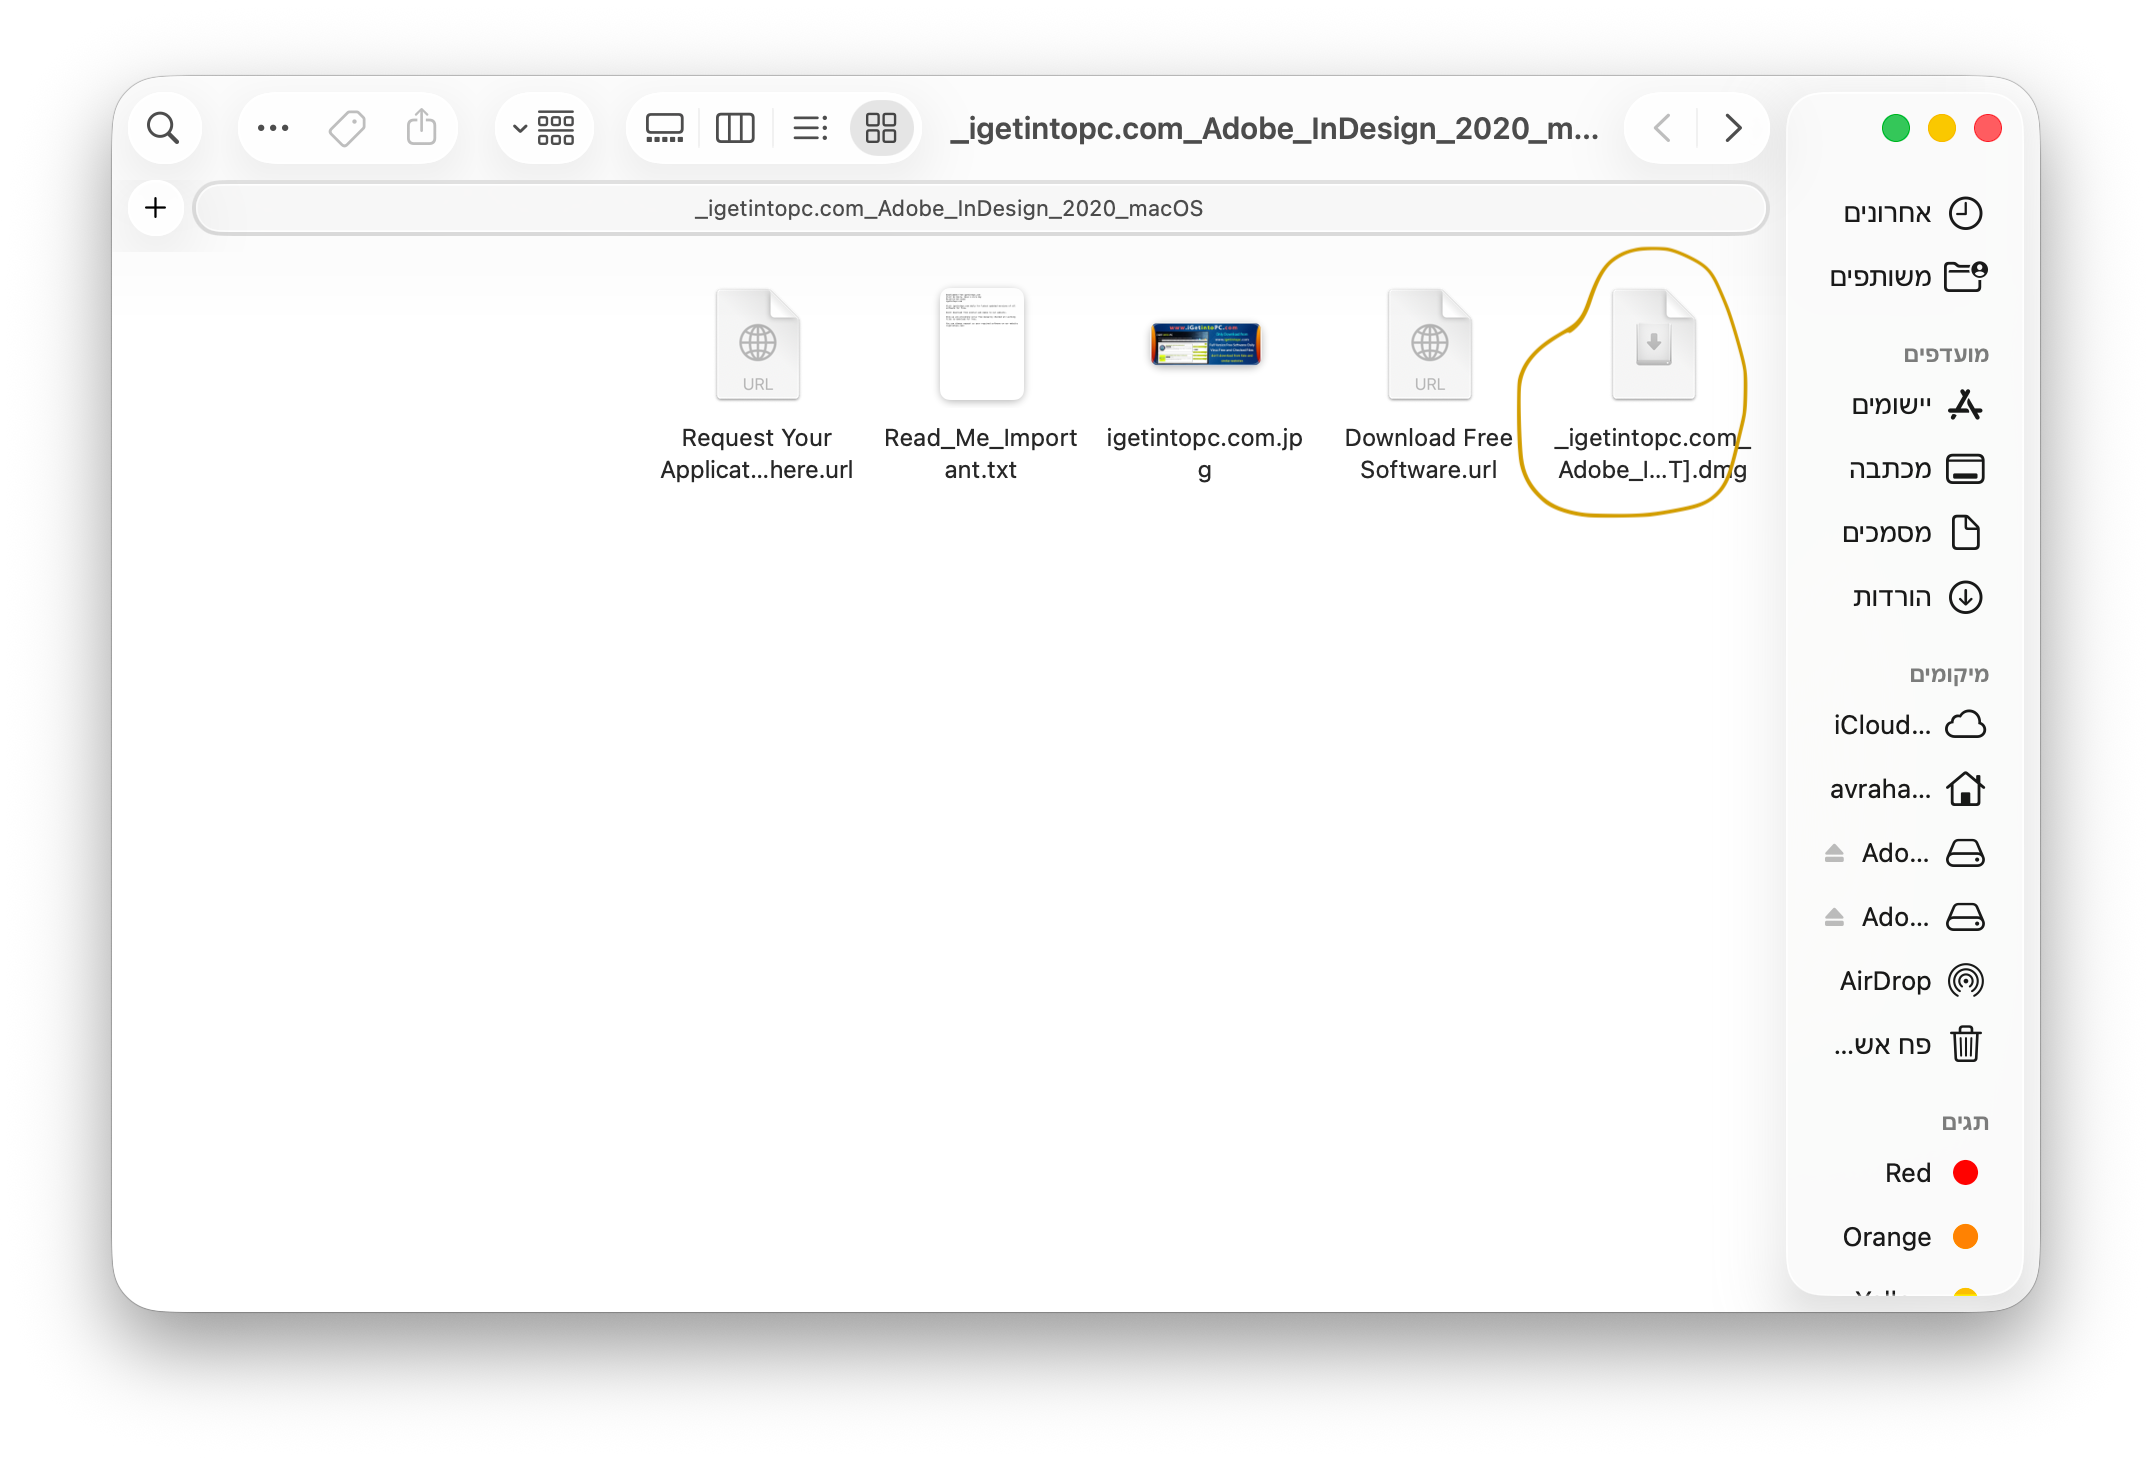2152x1460 pixels.
Task: Click the Red tag color dot
Action: [1965, 1173]
